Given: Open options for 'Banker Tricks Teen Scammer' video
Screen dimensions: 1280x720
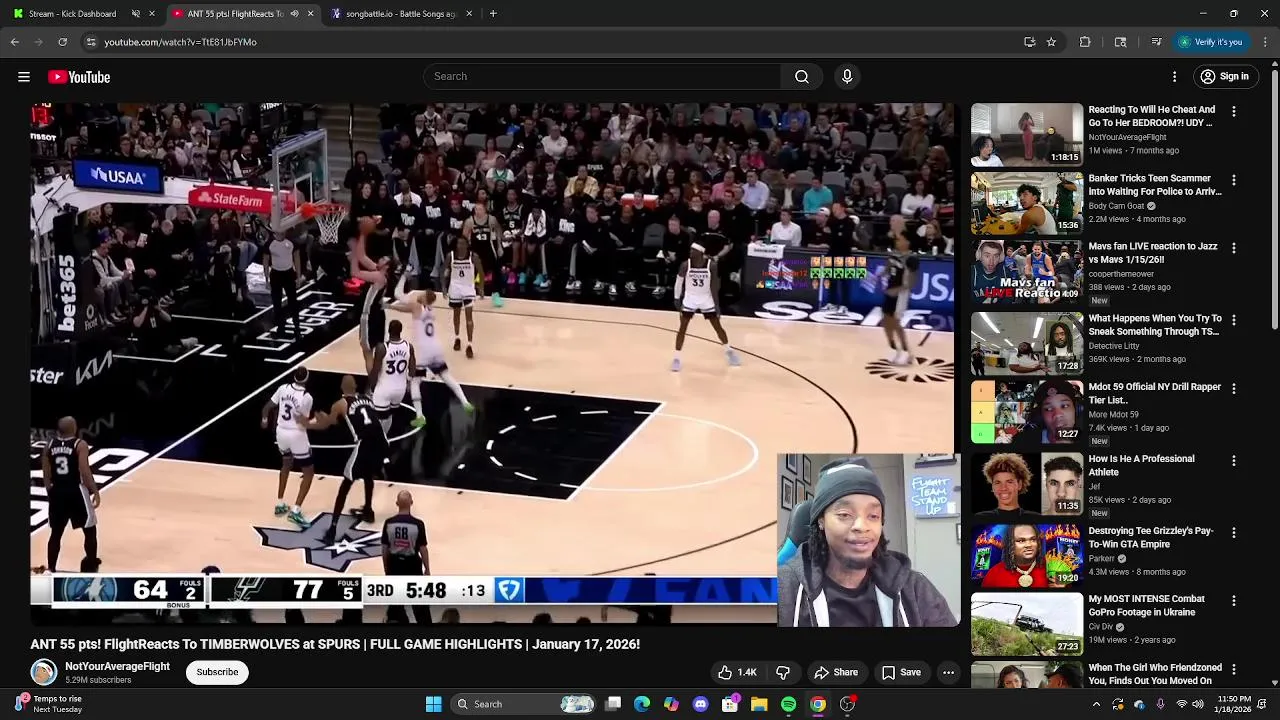Looking at the screenshot, I should (x=1233, y=180).
